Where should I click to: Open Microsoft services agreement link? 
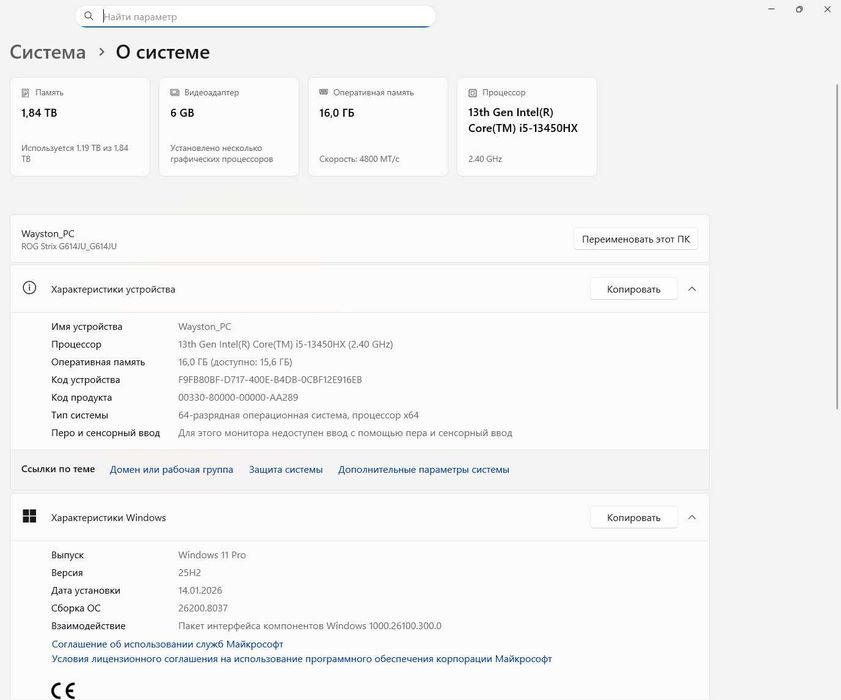(x=167, y=644)
